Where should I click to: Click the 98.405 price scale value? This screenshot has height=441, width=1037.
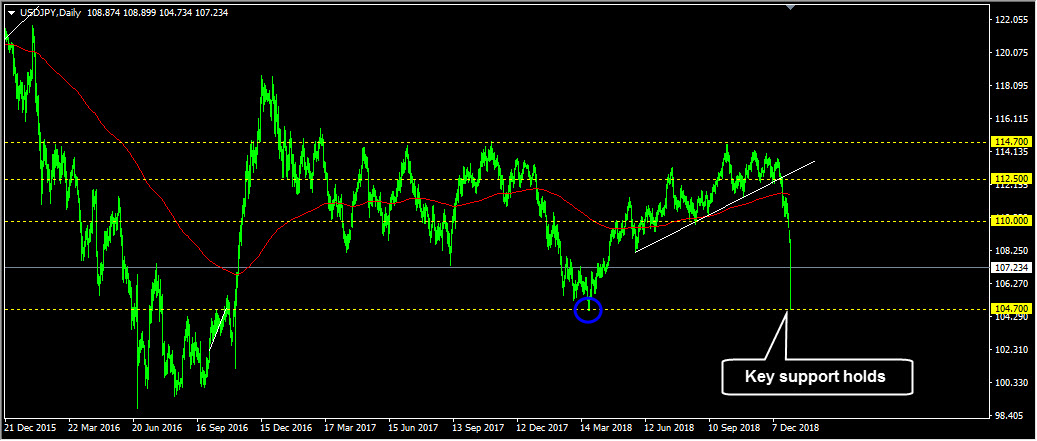pos(1011,416)
